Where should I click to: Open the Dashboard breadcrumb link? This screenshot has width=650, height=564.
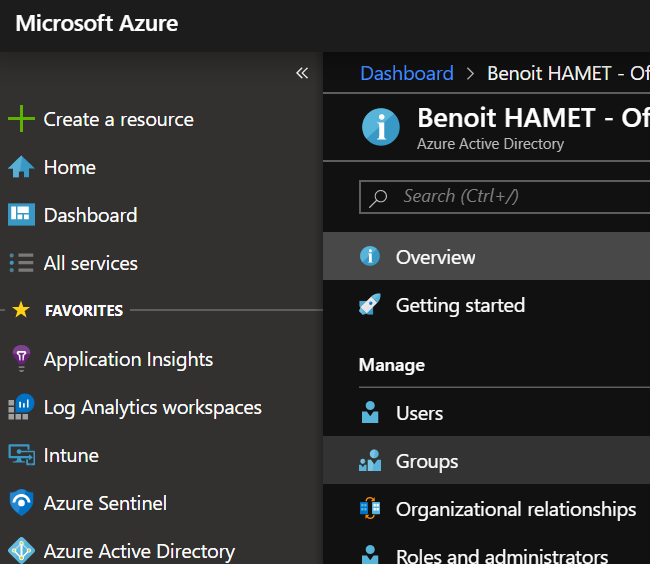point(406,73)
